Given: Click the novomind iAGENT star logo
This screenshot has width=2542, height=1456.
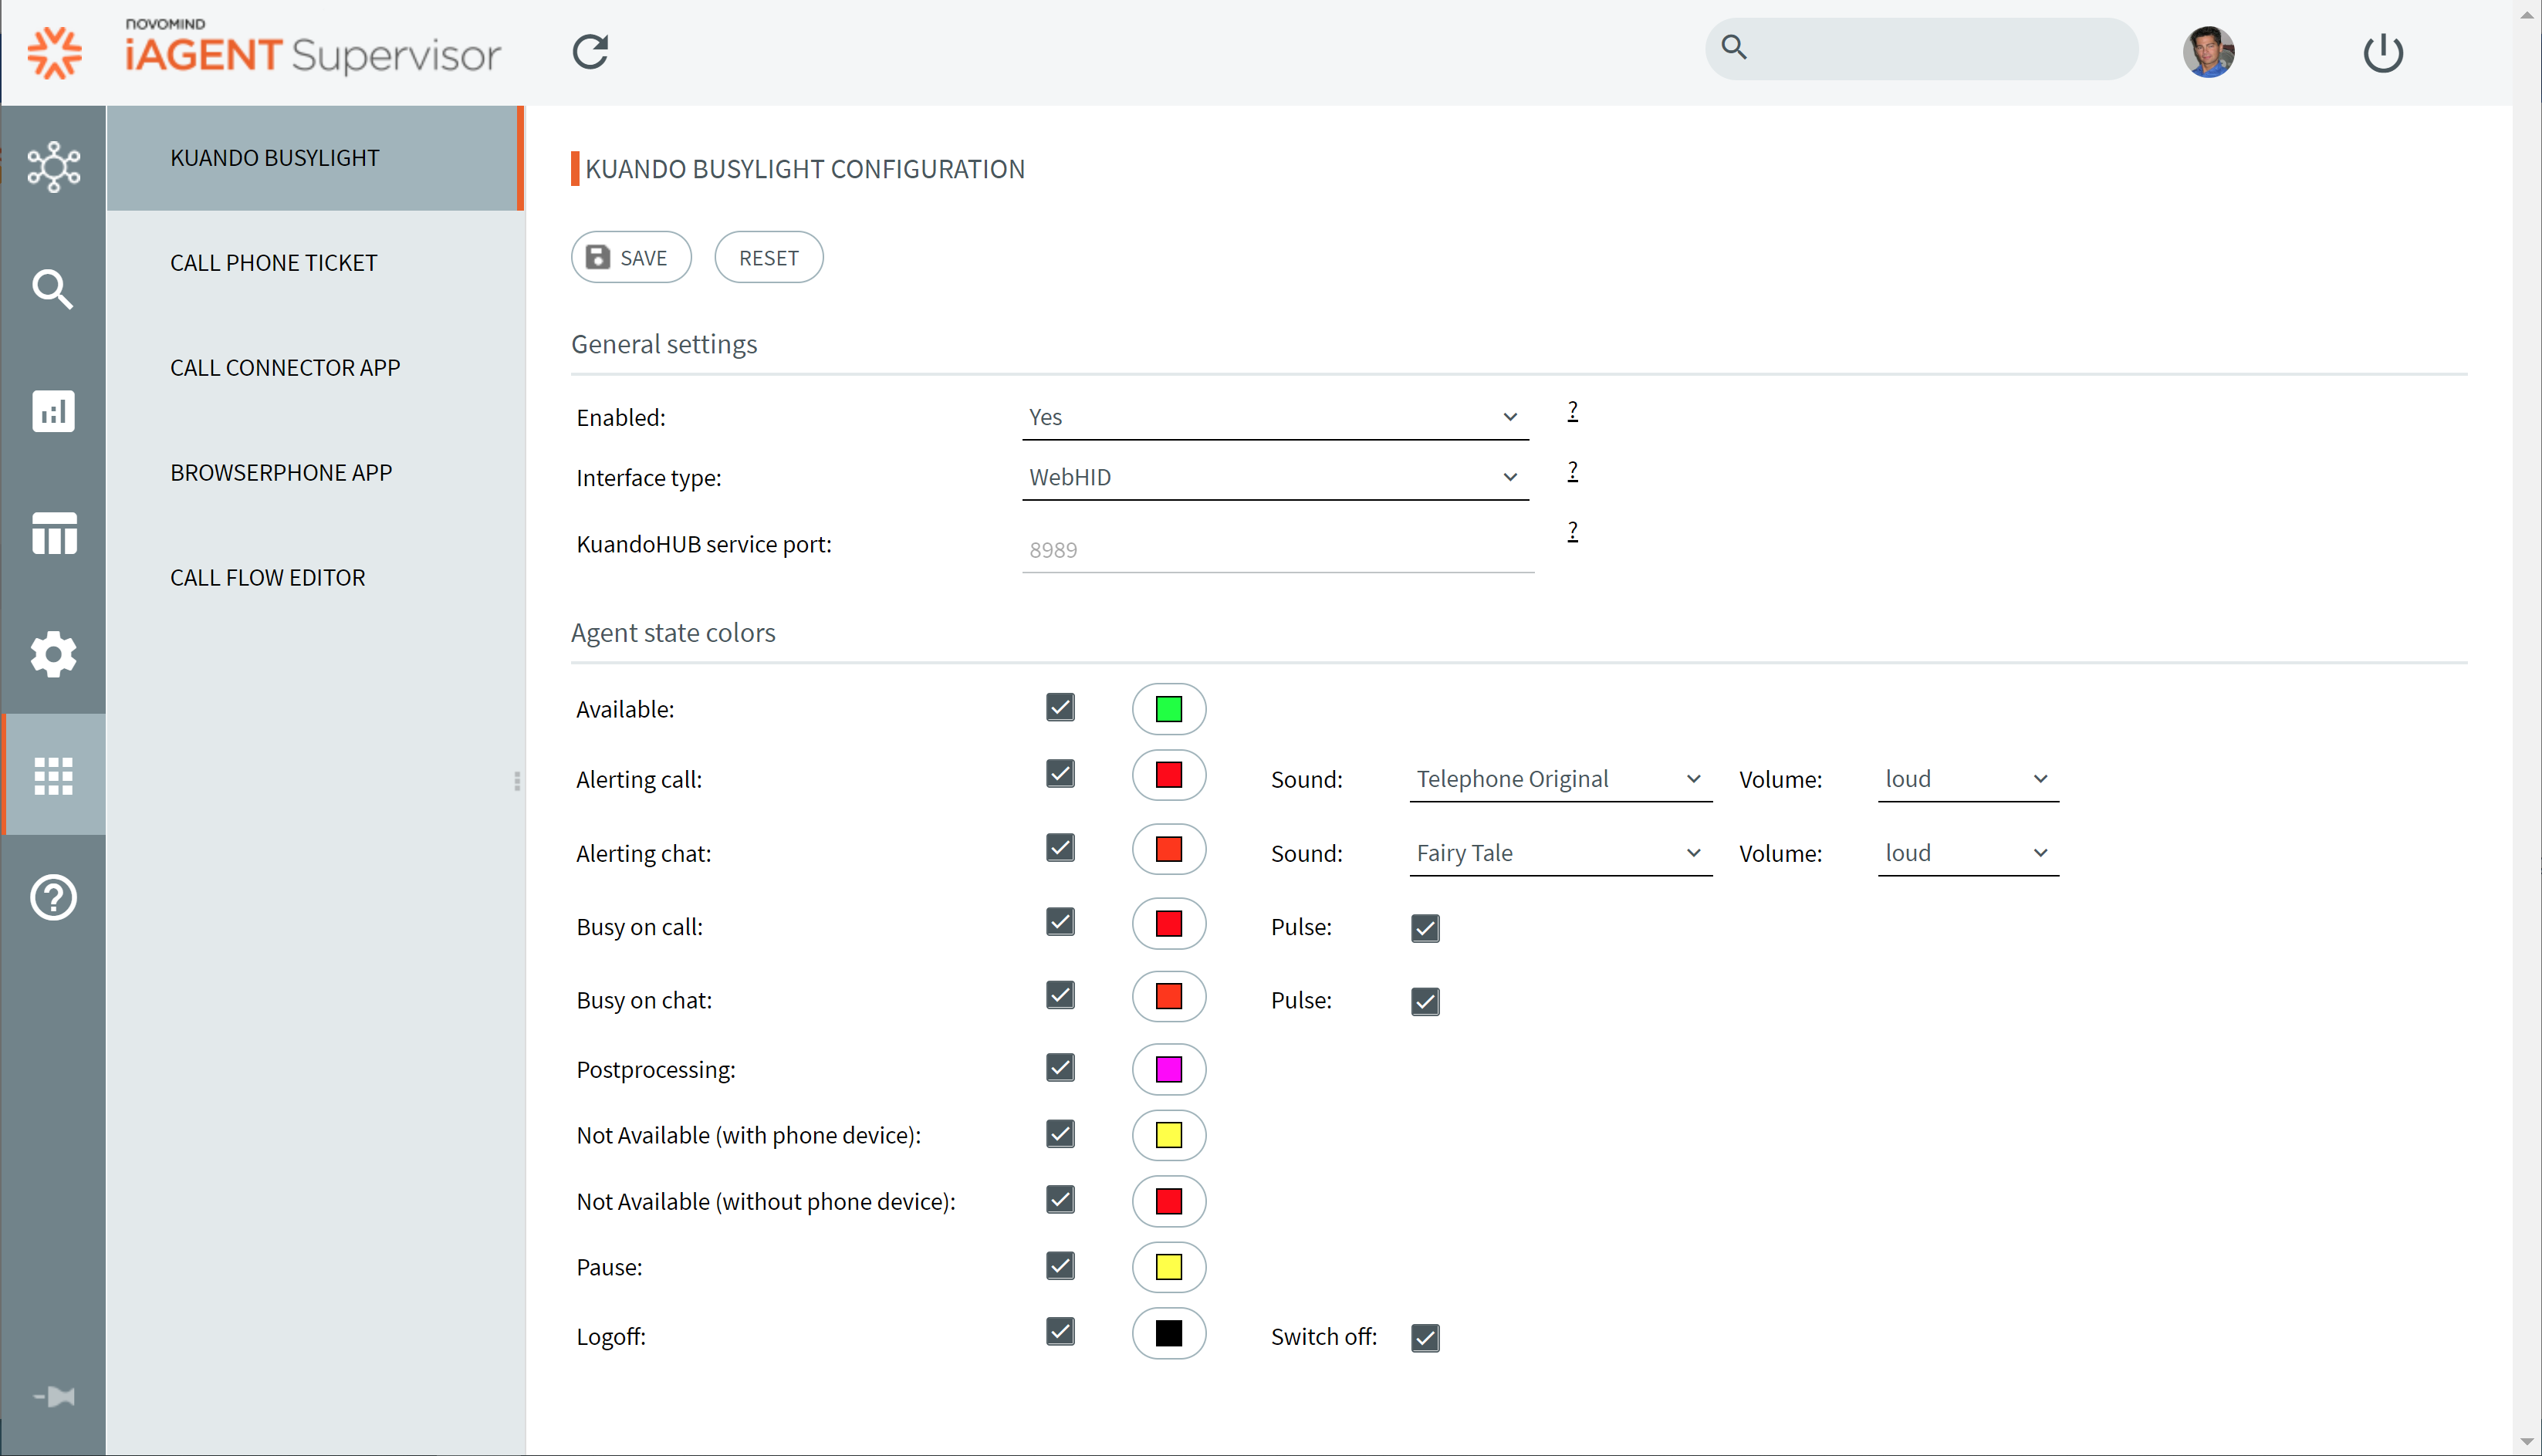Looking at the screenshot, I should (54, 52).
